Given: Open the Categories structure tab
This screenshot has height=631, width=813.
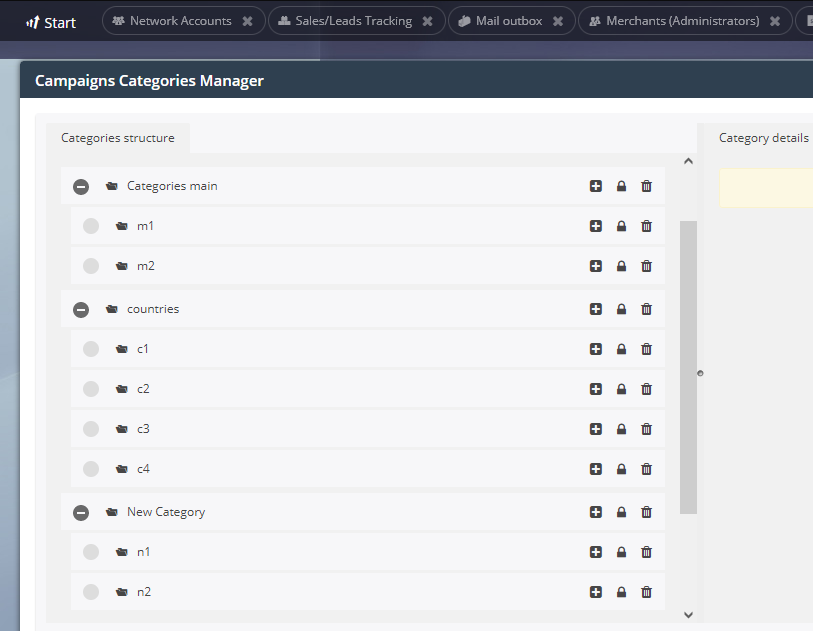Looking at the screenshot, I should click(118, 138).
